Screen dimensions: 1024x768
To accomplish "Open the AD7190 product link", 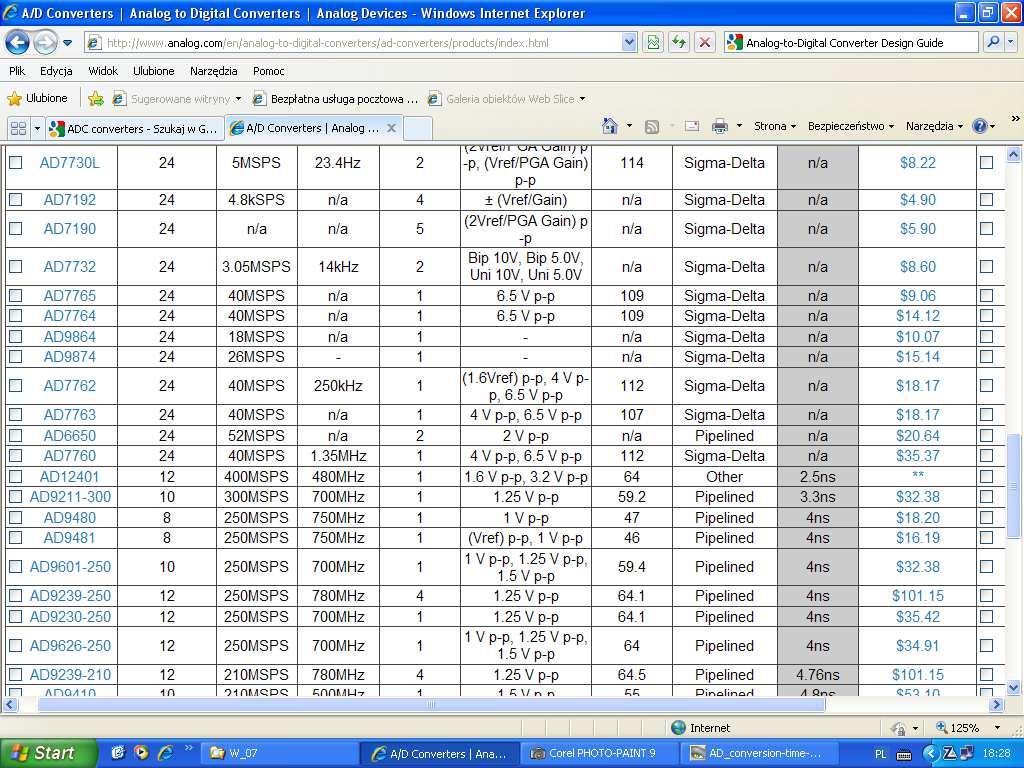I will point(70,229).
